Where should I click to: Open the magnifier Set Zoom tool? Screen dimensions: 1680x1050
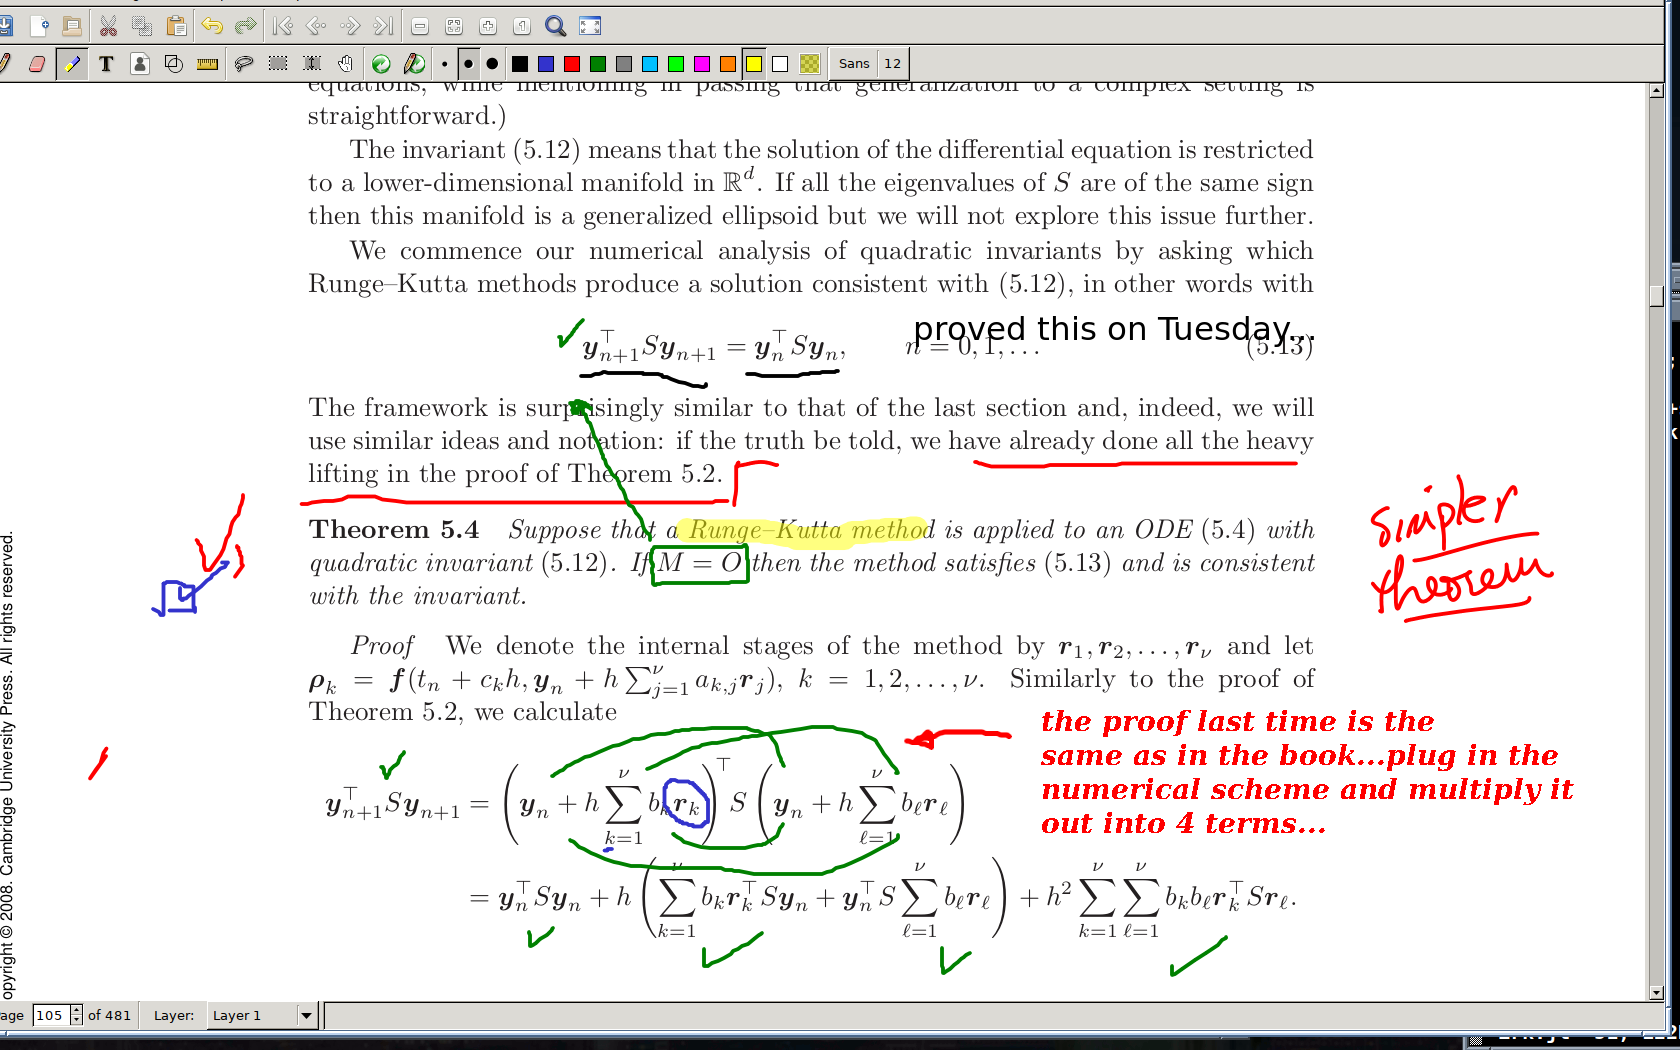click(x=555, y=26)
